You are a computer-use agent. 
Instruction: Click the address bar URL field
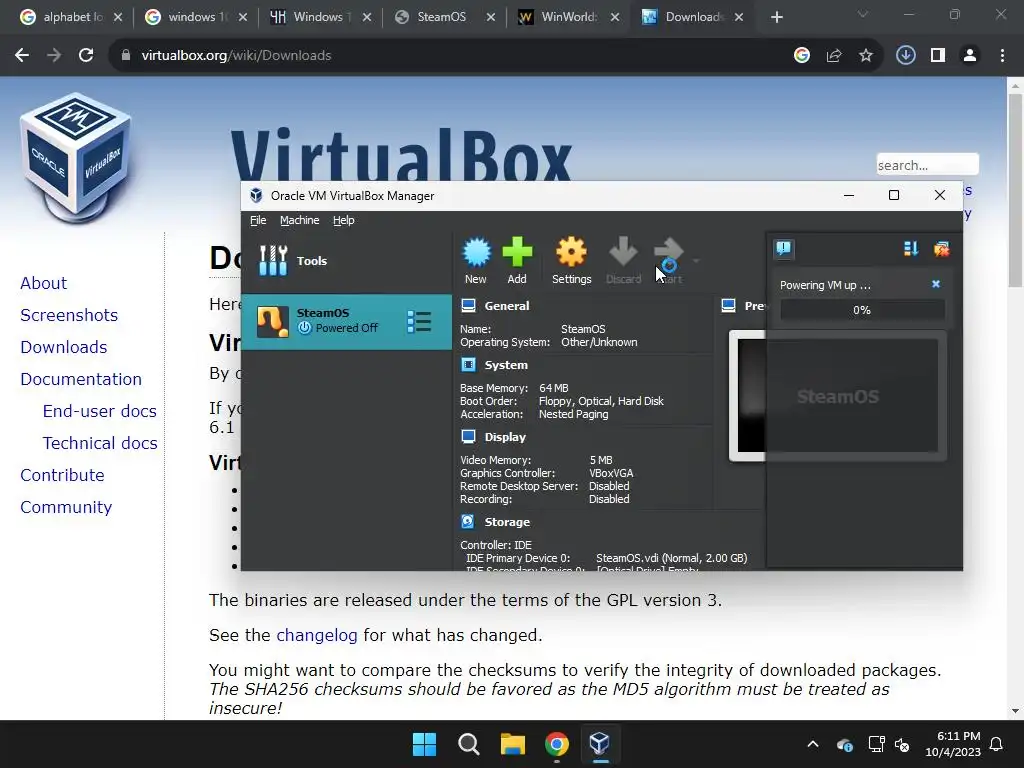pyautogui.click(x=451, y=56)
